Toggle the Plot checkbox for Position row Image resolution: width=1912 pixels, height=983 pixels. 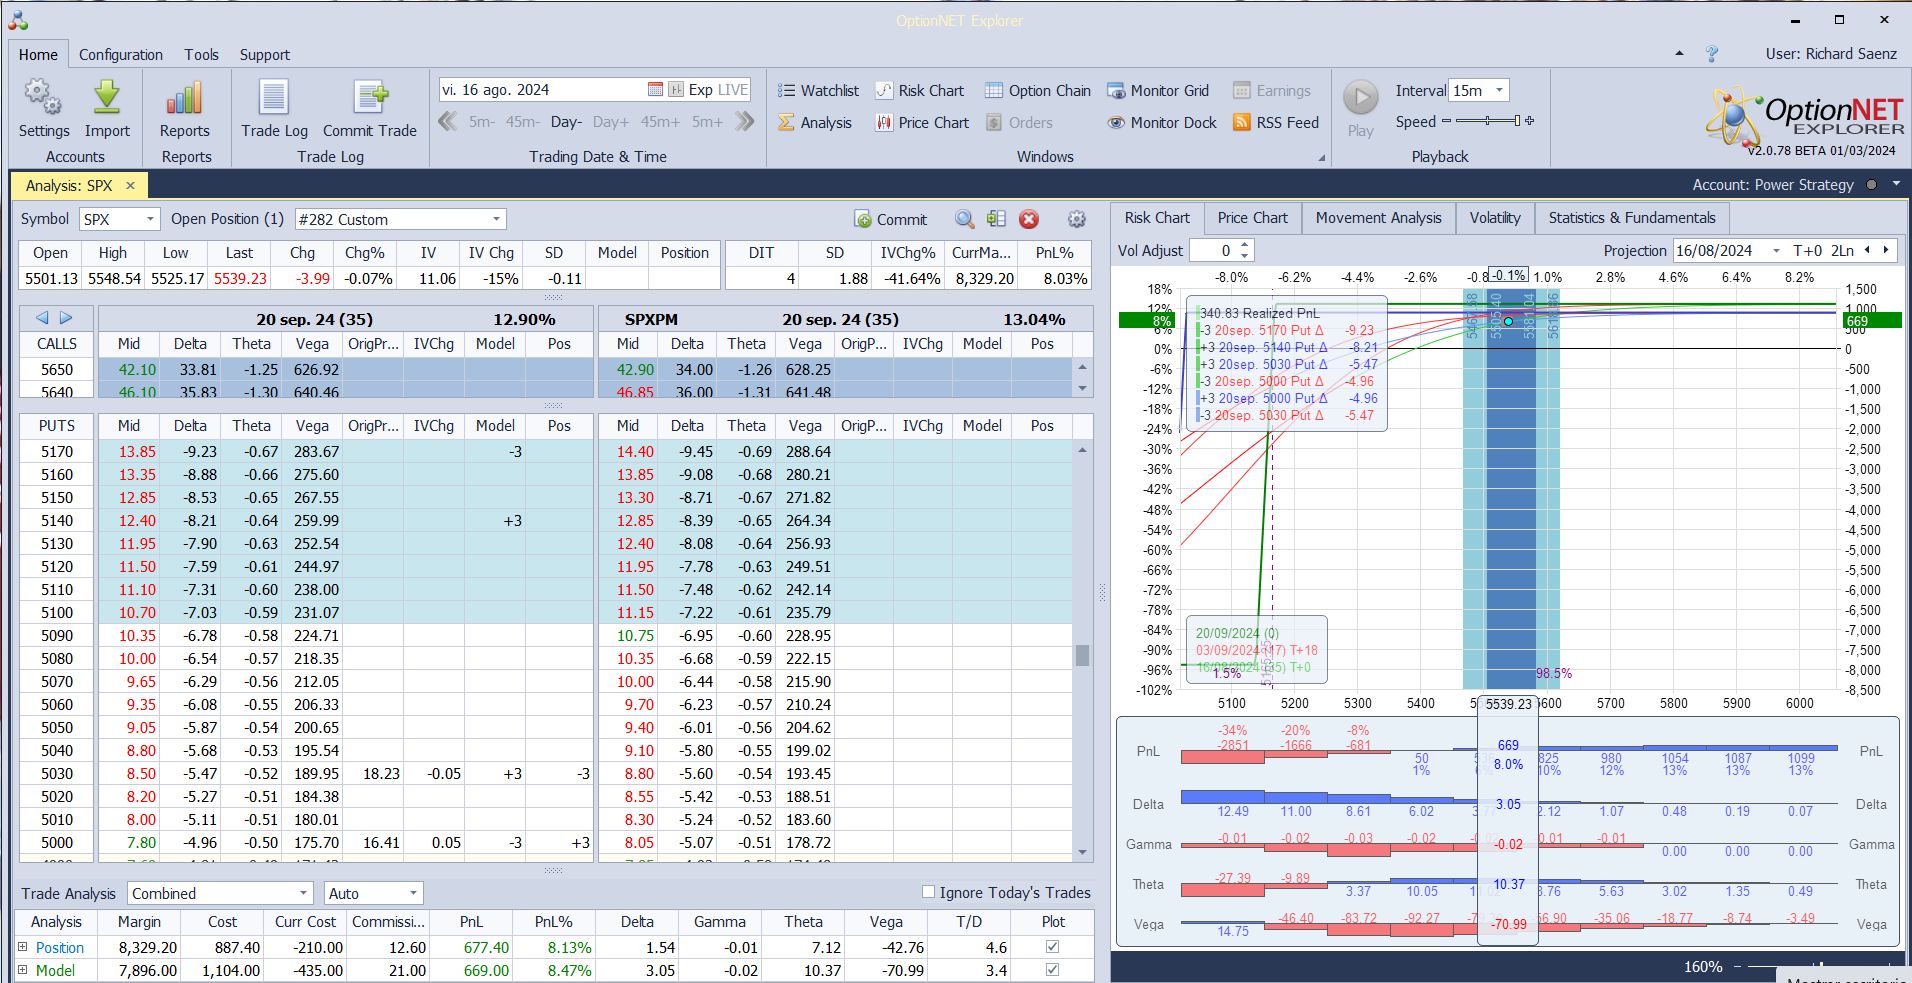1052,946
